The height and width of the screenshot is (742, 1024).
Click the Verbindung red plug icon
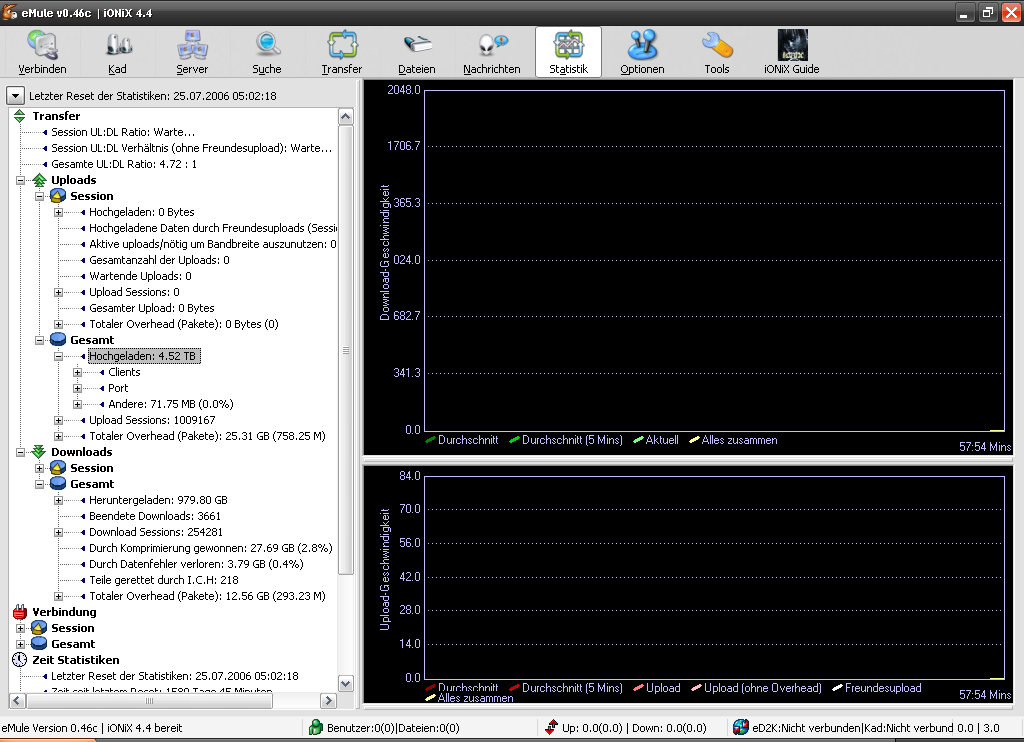pyautogui.click(x=20, y=612)
